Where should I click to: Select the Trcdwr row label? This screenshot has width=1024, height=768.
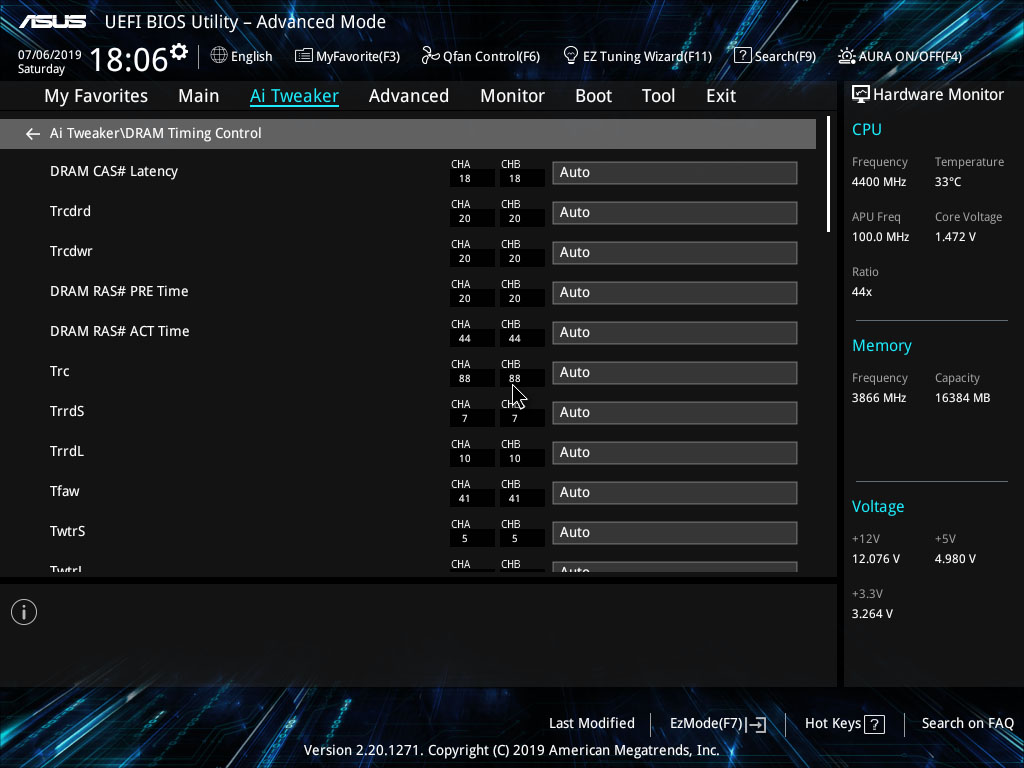71,251
